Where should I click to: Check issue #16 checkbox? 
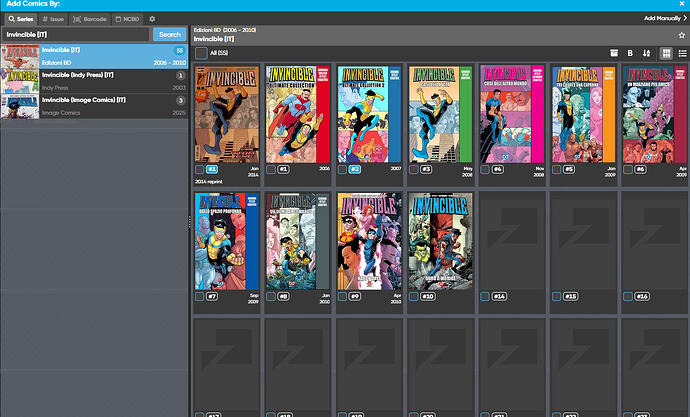pos(628,296)
